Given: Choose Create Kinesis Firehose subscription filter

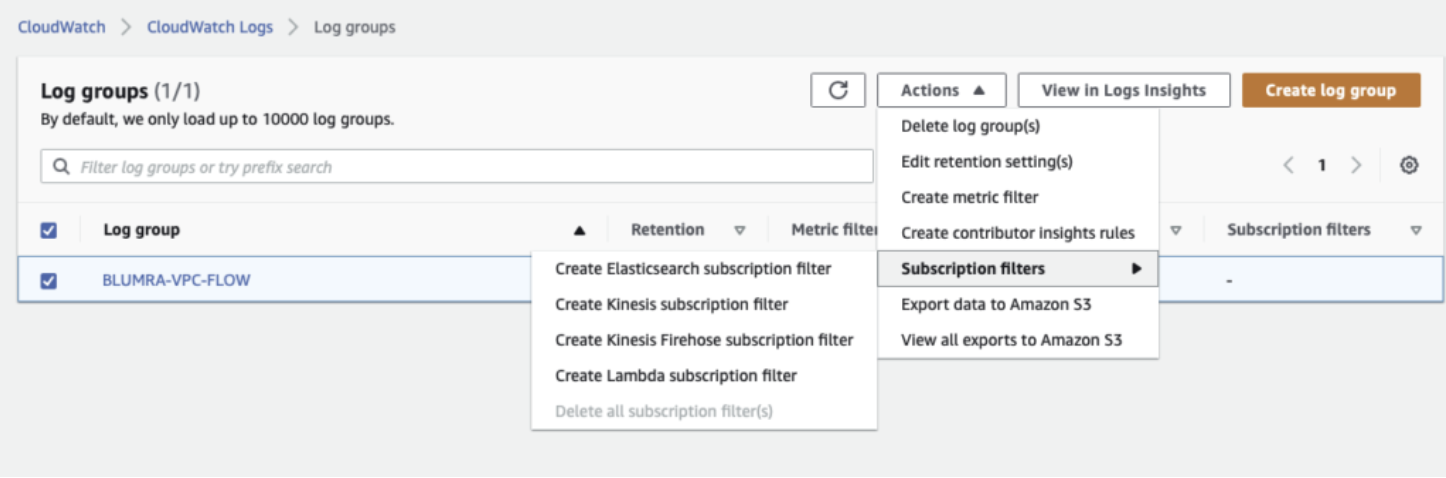Looking at the screenshot, I should (x=704, y=340).
